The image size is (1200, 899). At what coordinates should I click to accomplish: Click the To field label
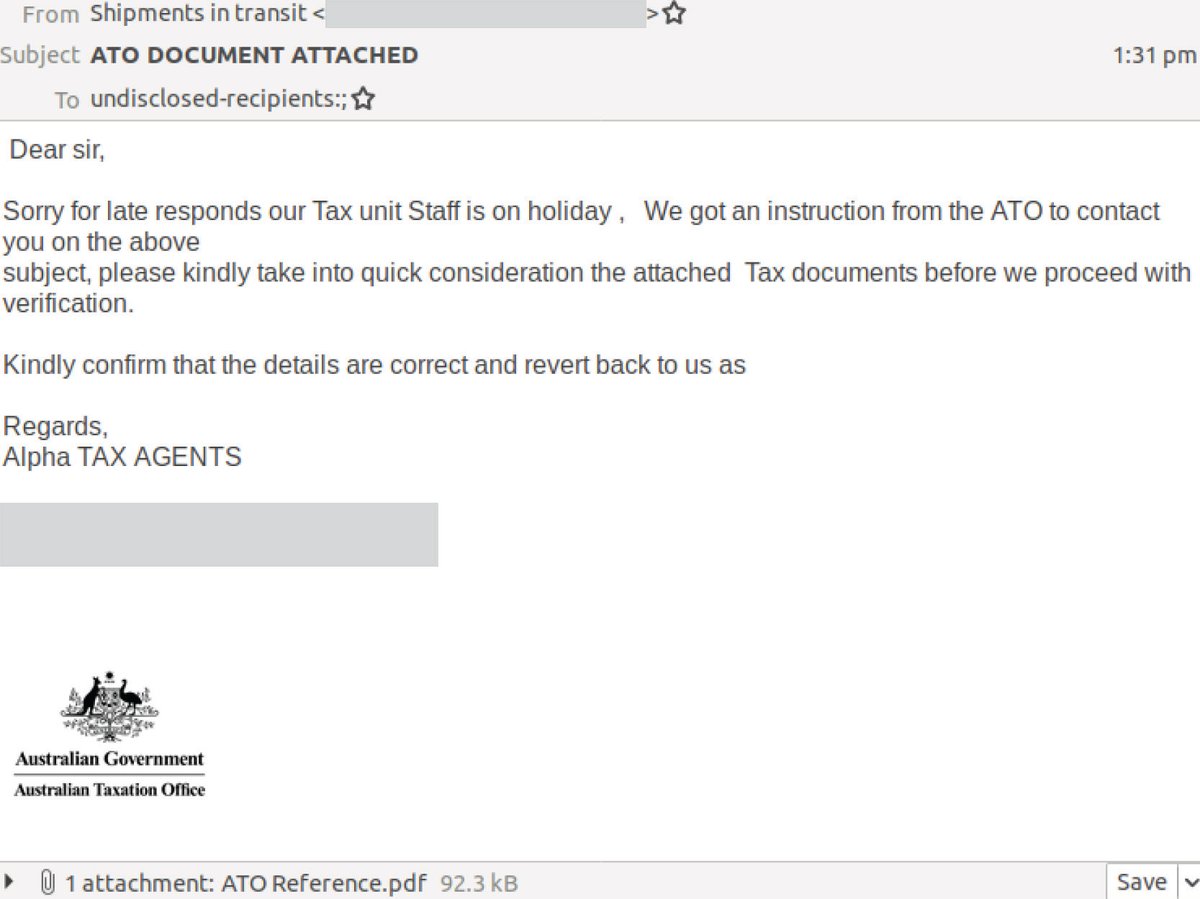coord(66,100)
